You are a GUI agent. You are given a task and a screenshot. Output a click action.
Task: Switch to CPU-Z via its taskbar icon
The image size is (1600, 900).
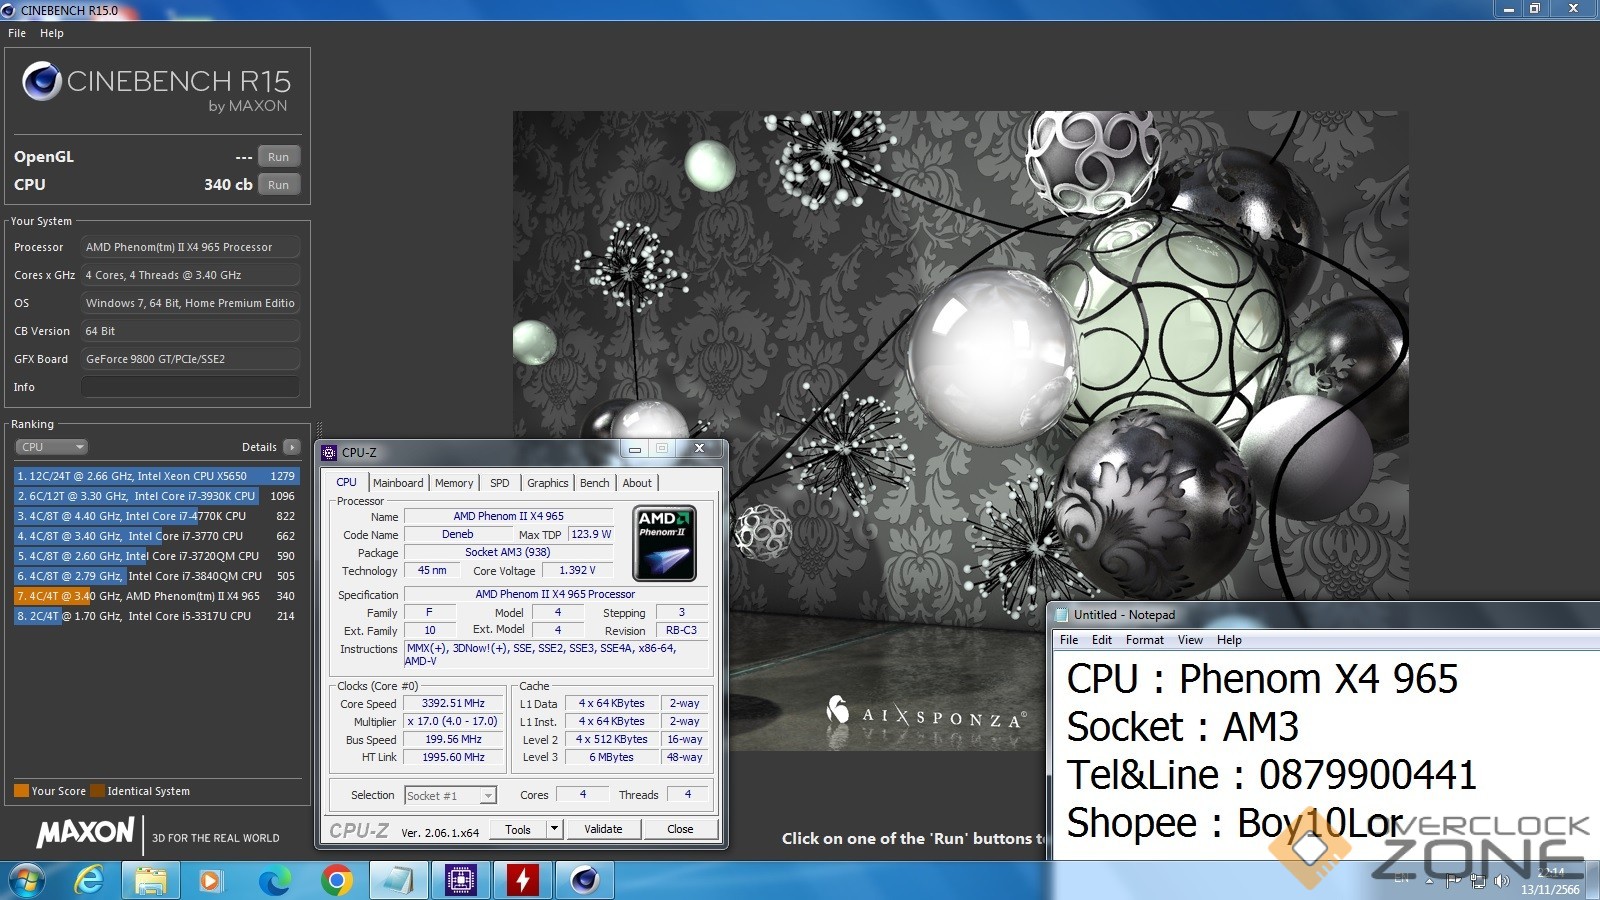point(461,880)
